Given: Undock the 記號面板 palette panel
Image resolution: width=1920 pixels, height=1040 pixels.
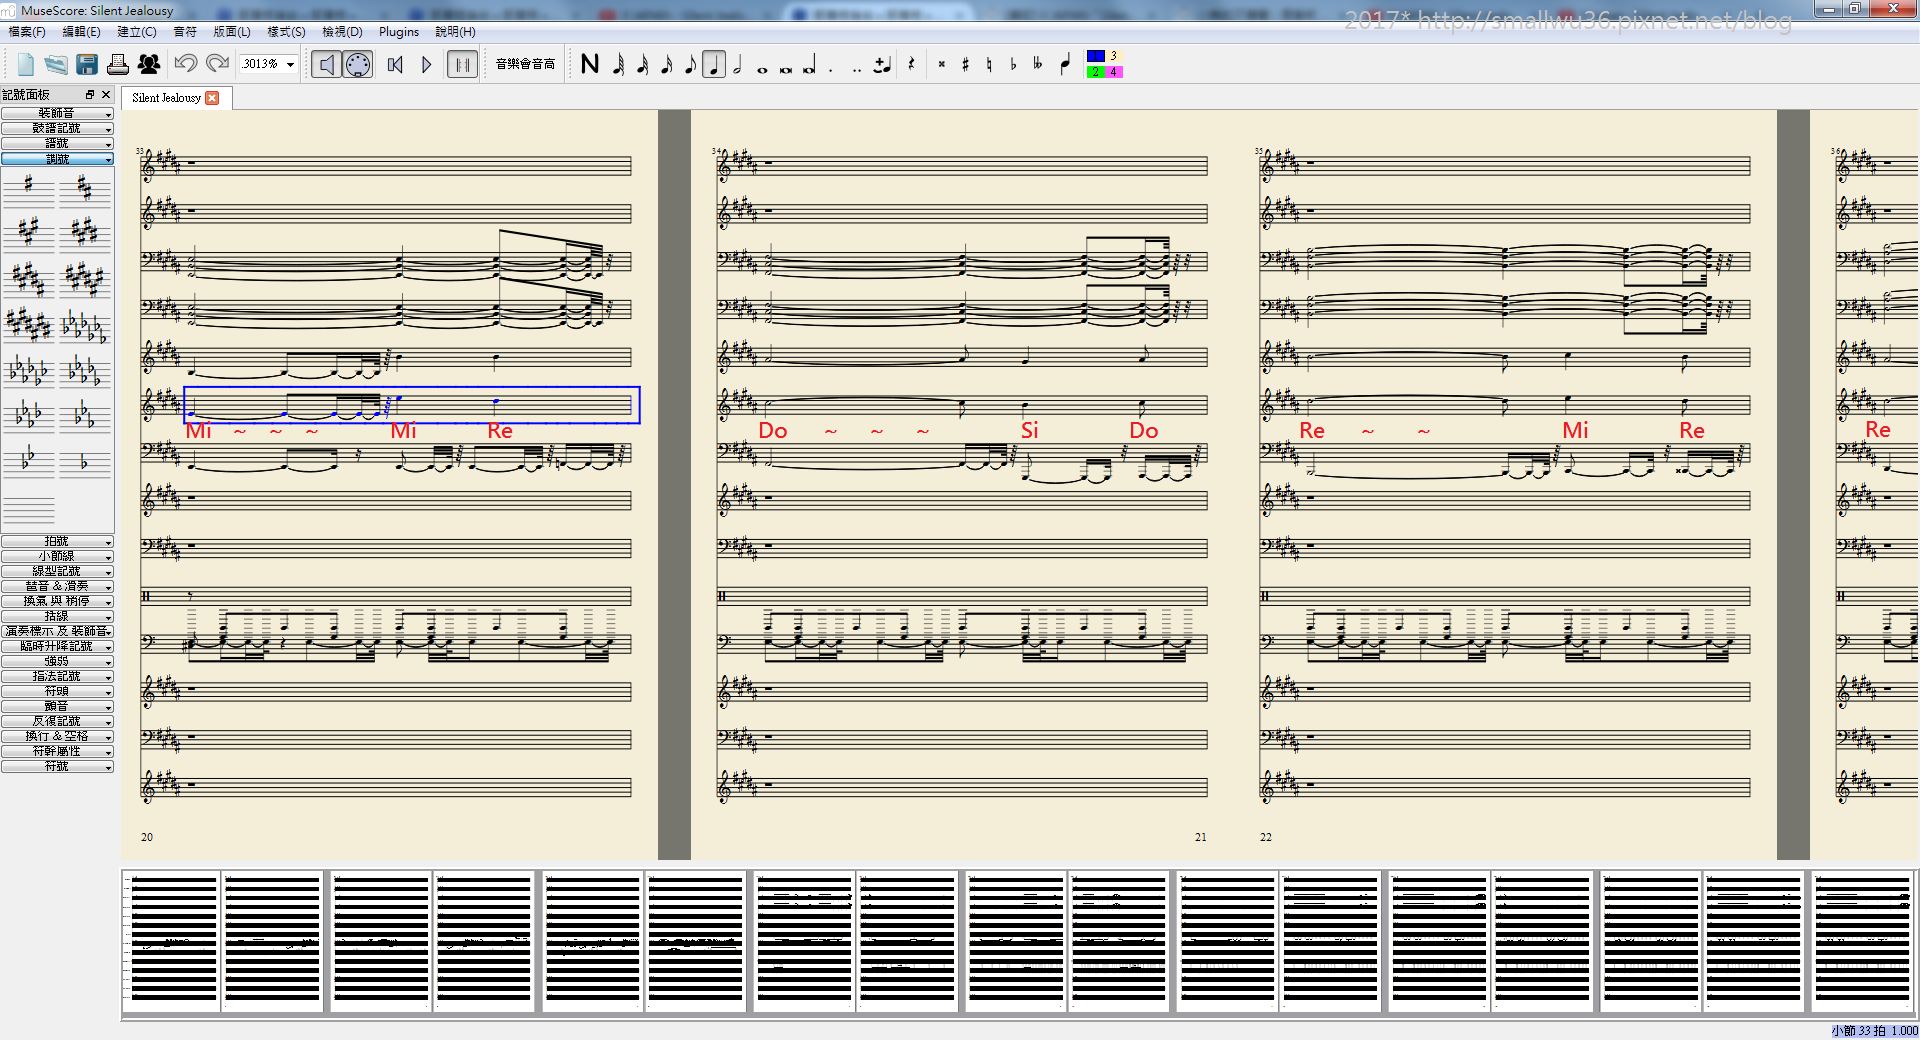Looking at the screenshot, I should point(90,95).
